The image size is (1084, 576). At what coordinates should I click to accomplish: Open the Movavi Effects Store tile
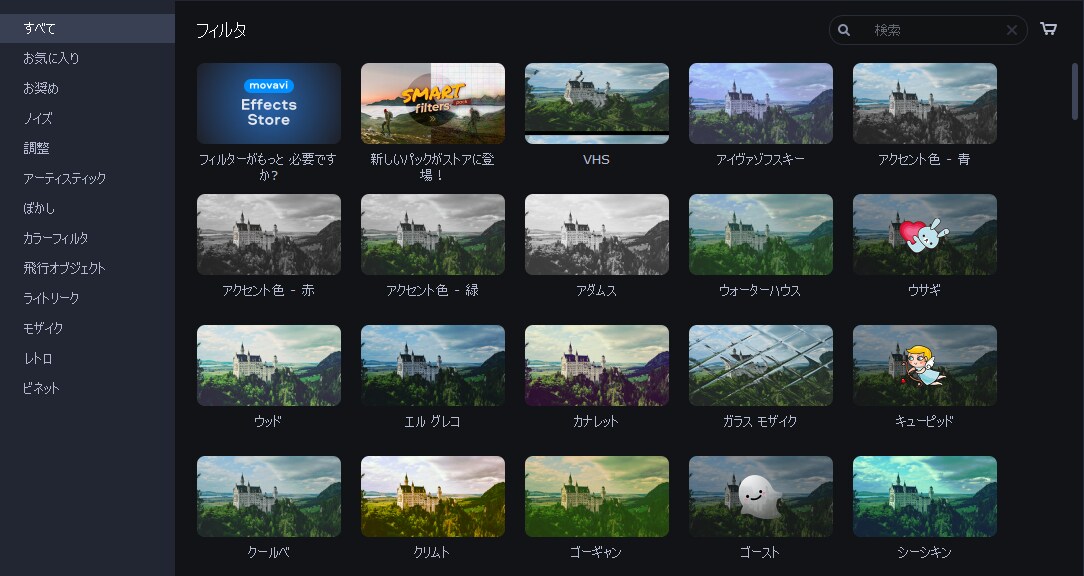[269, 103]
